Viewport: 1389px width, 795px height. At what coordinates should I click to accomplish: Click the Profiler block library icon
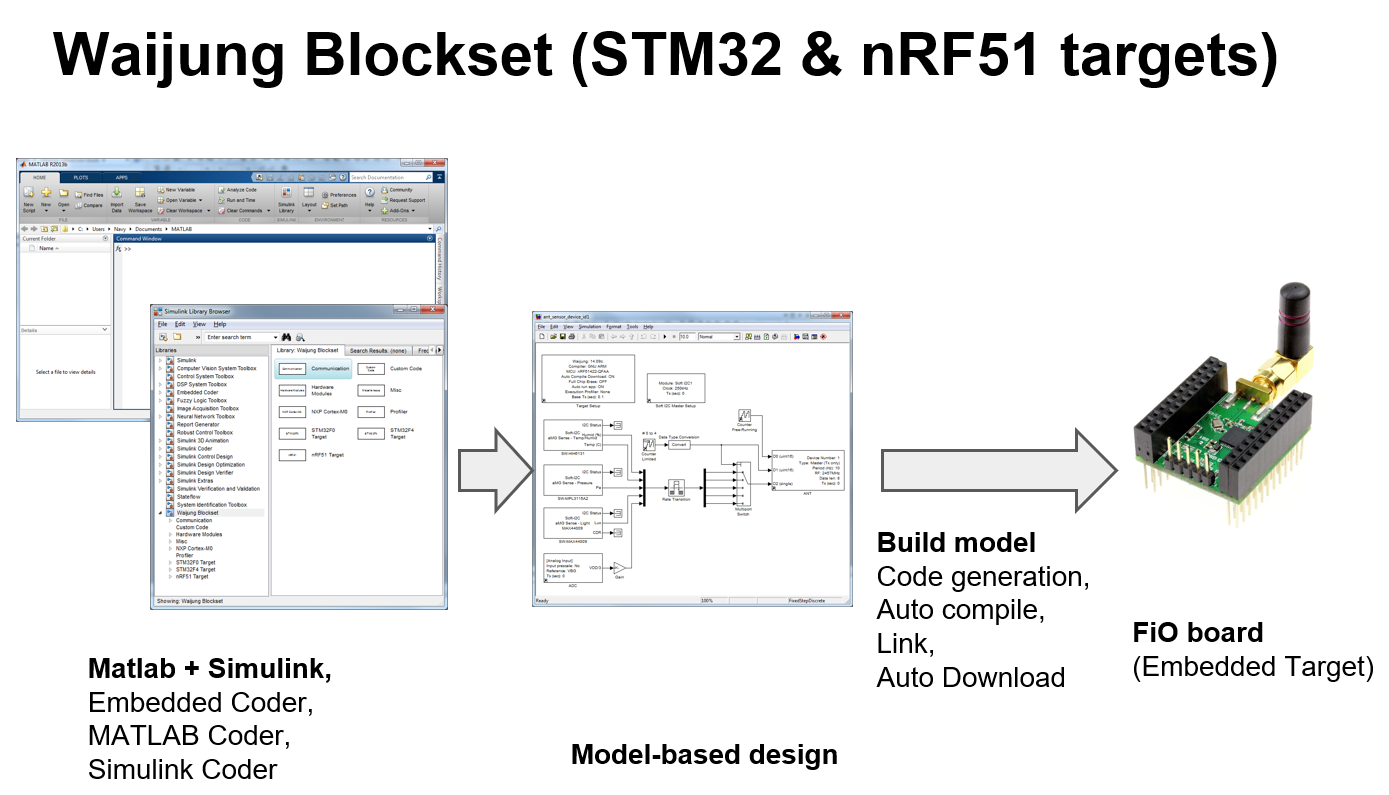click(x=370, y=412)
